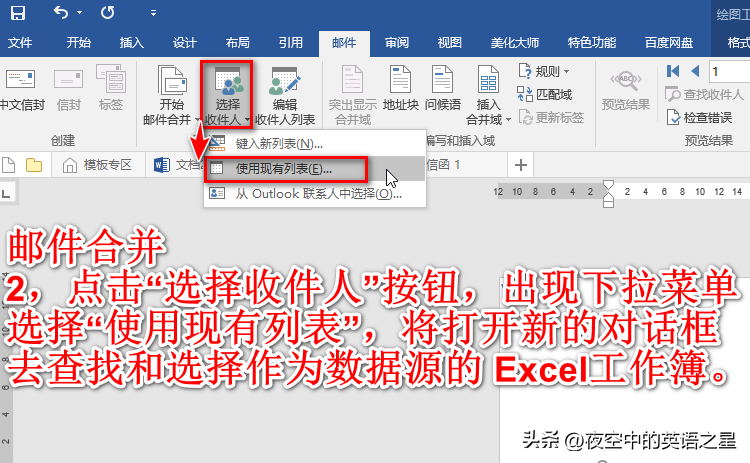Open 开始邮件合并 dropdown button
Viewport: 750px width, 463px height.
171,95
